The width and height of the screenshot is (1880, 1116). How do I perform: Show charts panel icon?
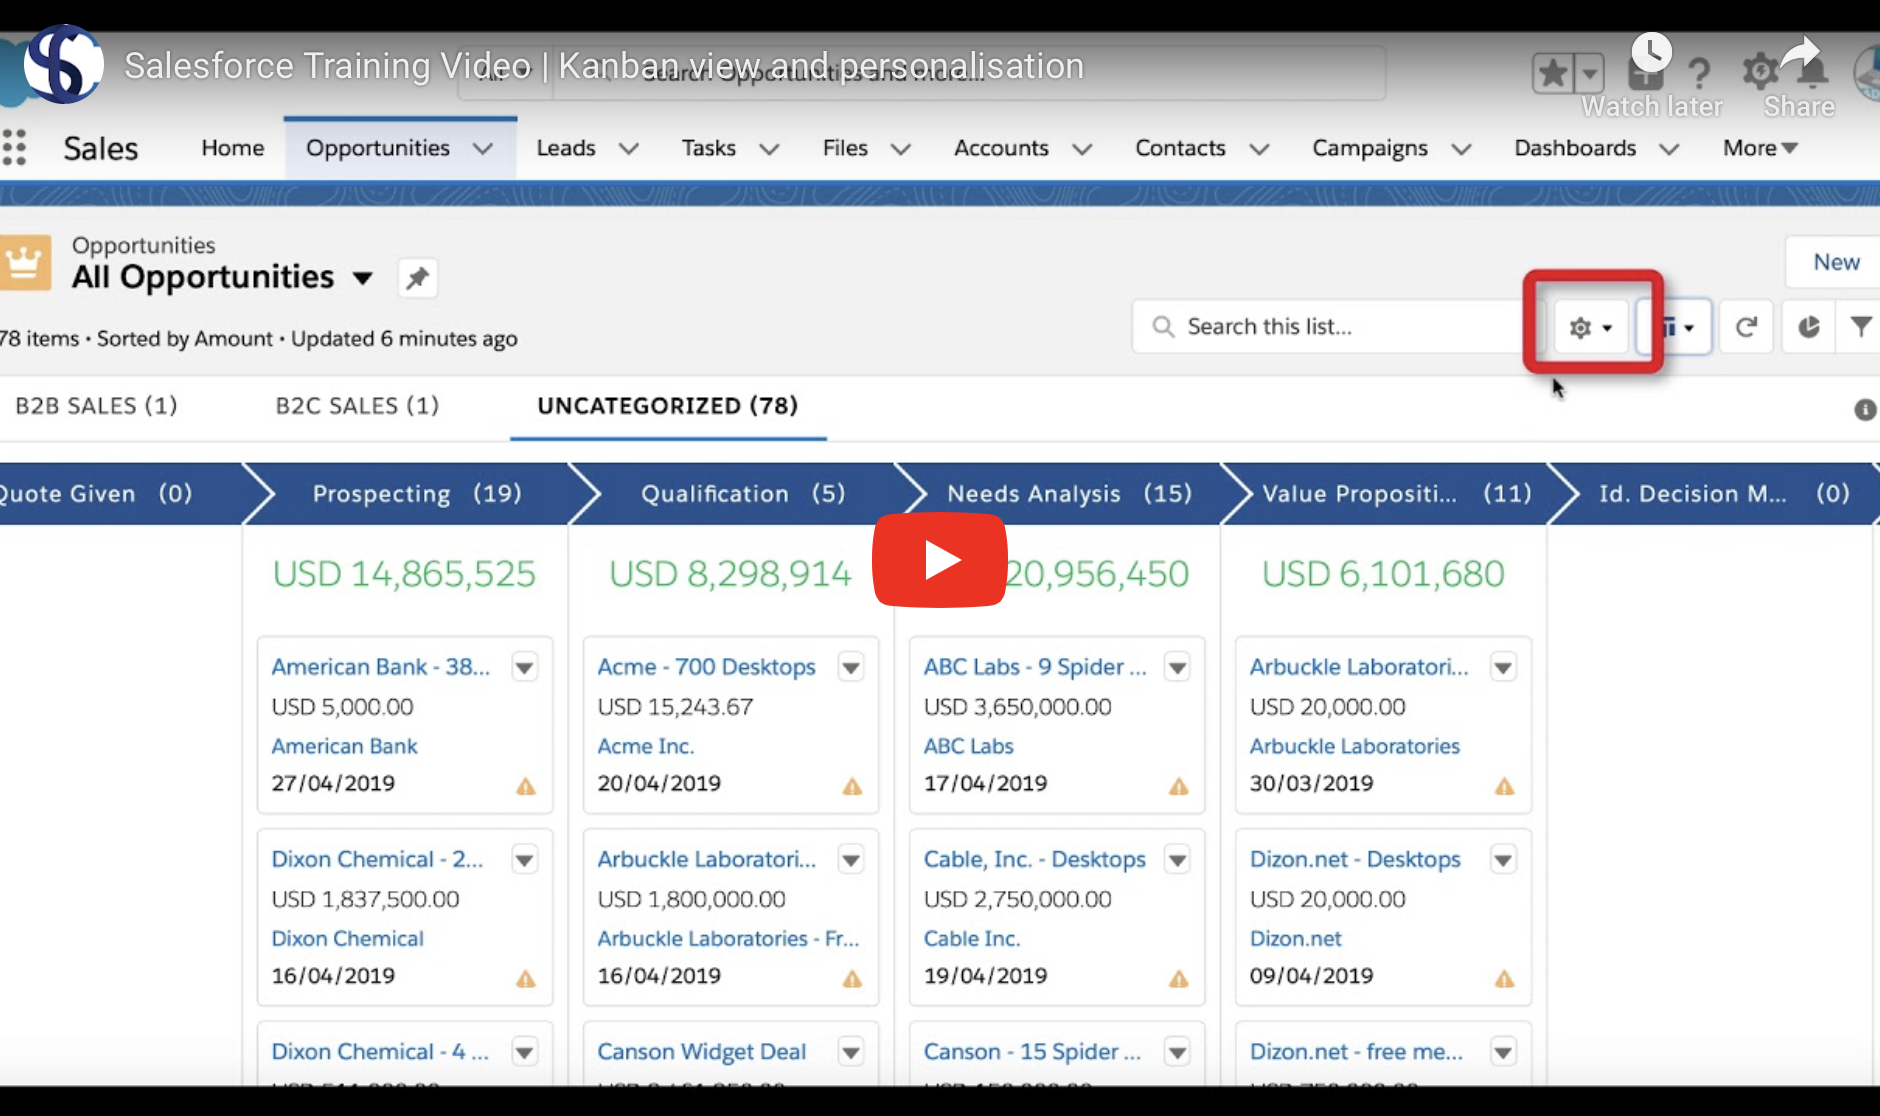coord(1809,327)
